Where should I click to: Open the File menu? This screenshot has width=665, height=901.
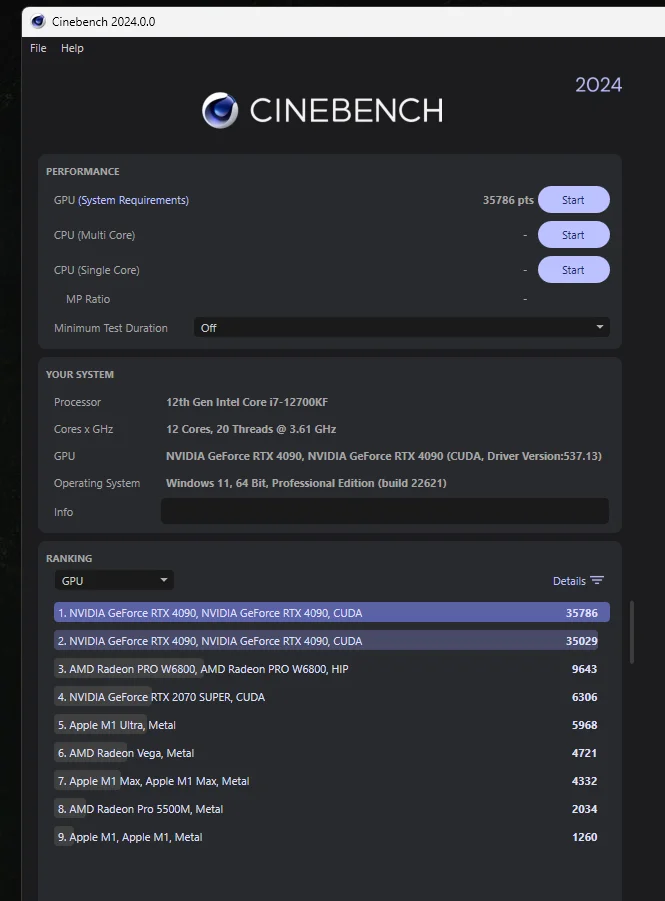(38, 48)
